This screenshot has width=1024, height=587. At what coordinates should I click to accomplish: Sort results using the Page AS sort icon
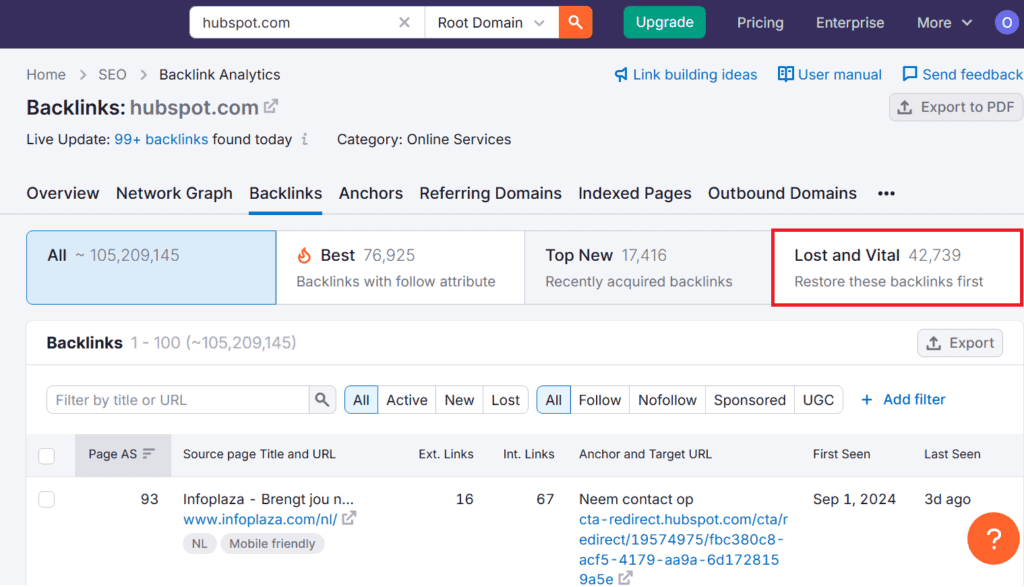click(x=146, y=455)
